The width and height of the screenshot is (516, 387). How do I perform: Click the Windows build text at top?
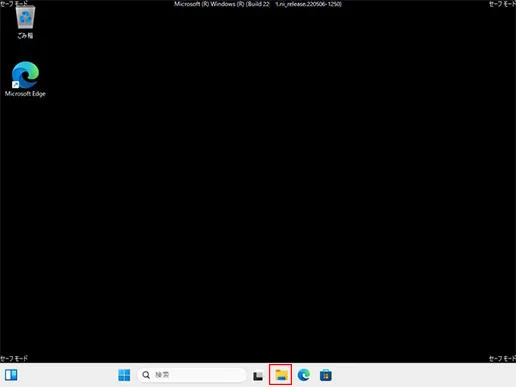258,4
